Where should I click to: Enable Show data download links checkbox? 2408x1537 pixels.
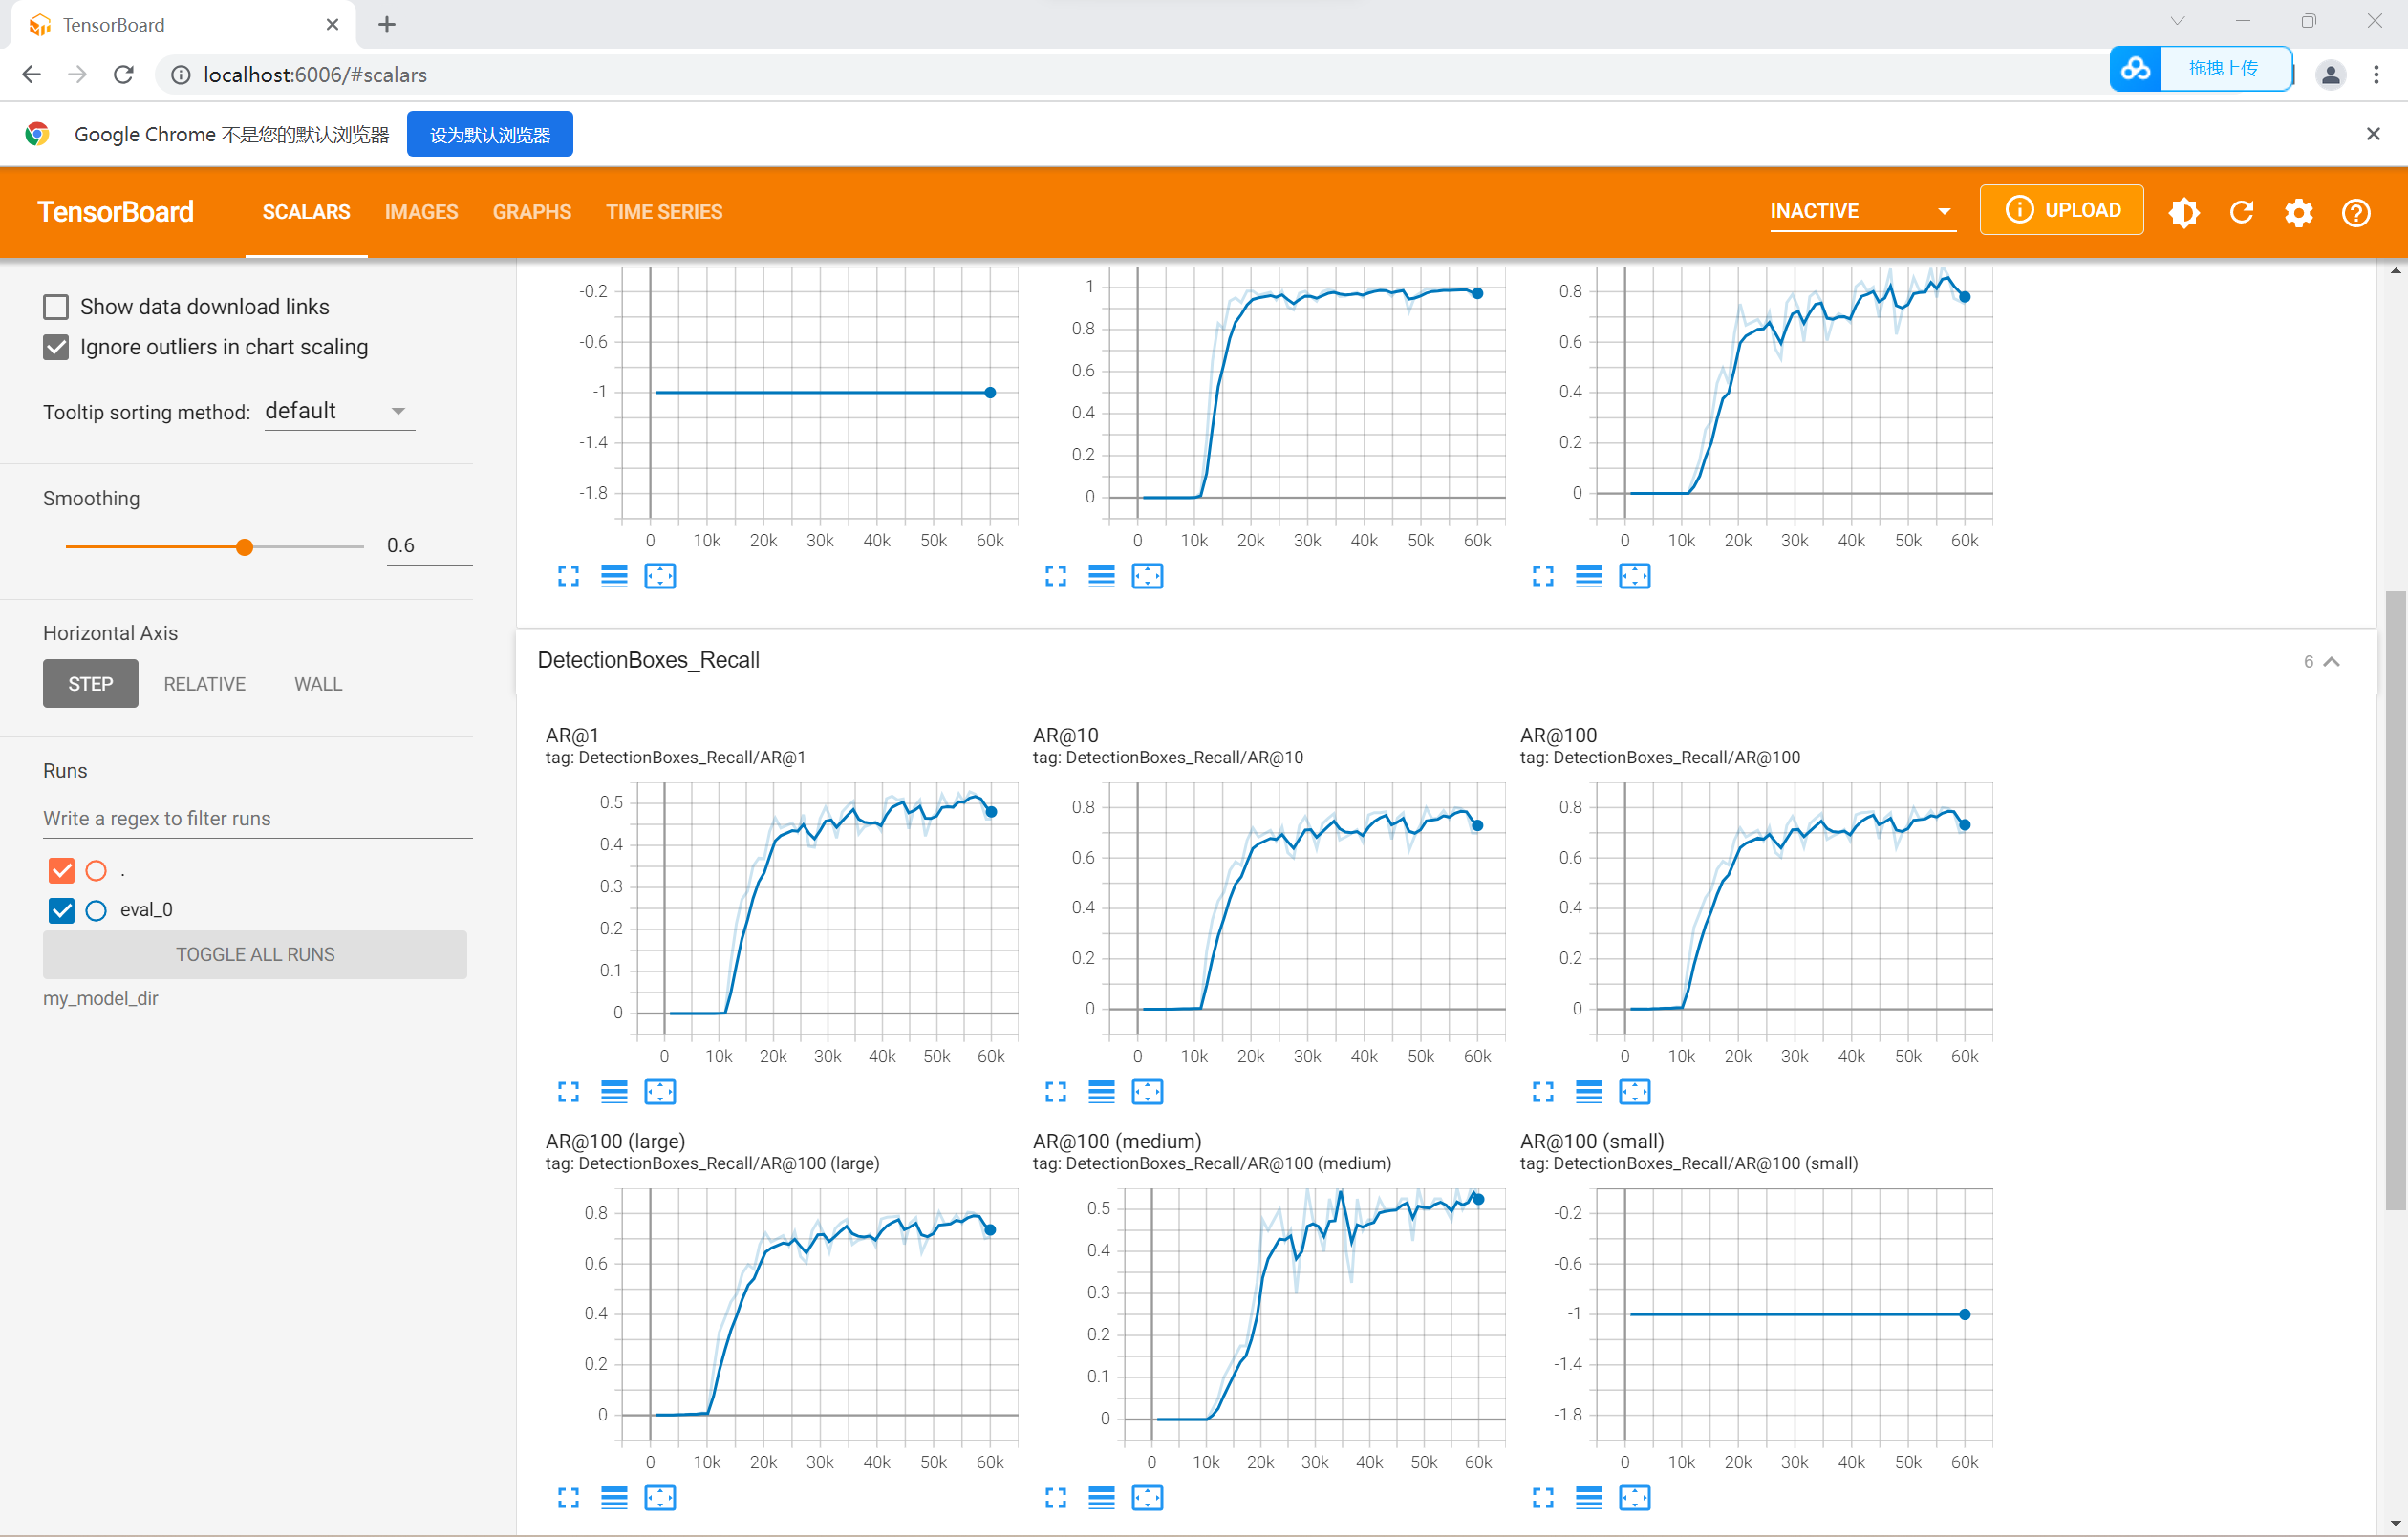(x=56, y=306)
